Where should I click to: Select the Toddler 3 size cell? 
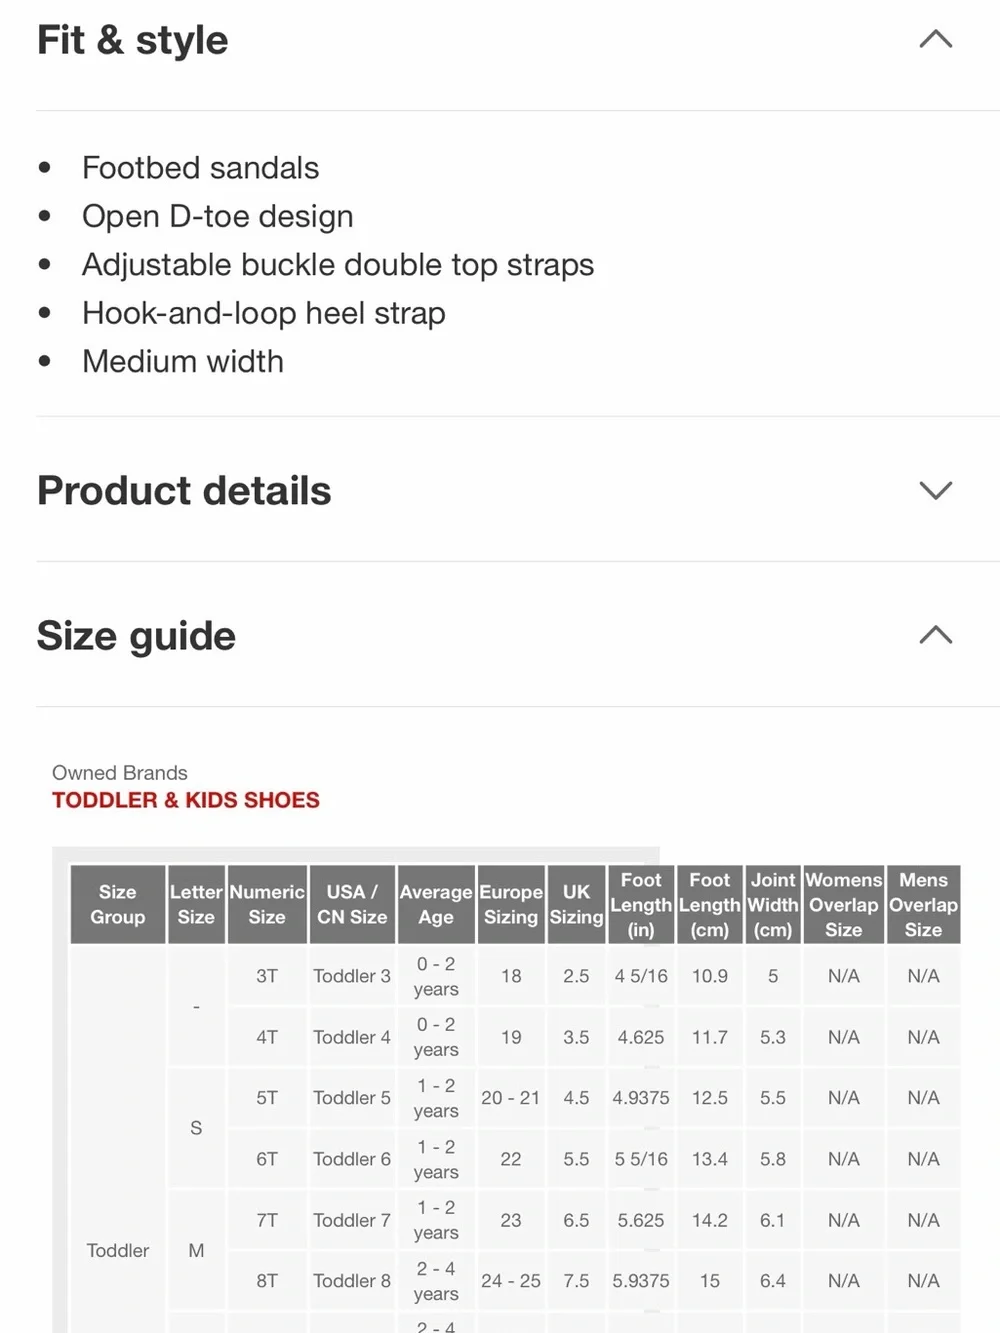[352, 976]
